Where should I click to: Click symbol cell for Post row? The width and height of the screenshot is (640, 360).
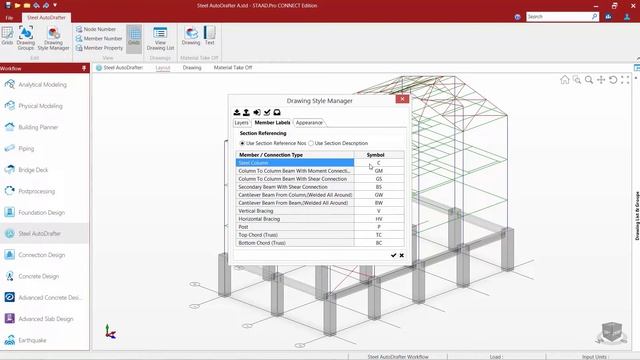coord(379,227)
